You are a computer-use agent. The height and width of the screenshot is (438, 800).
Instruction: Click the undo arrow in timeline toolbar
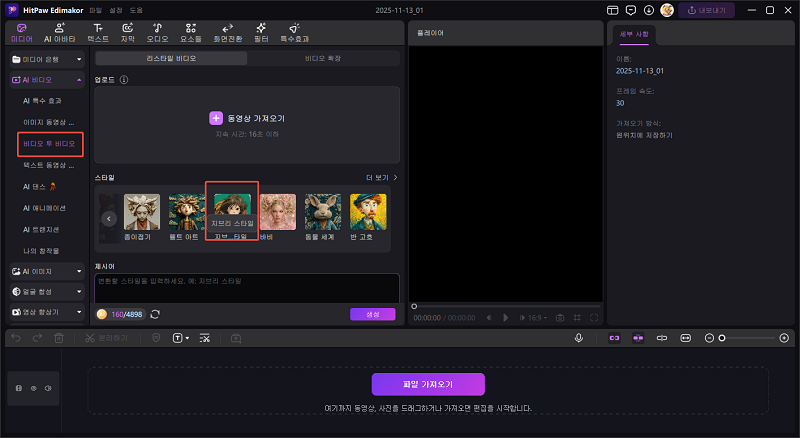pos(16,338)
